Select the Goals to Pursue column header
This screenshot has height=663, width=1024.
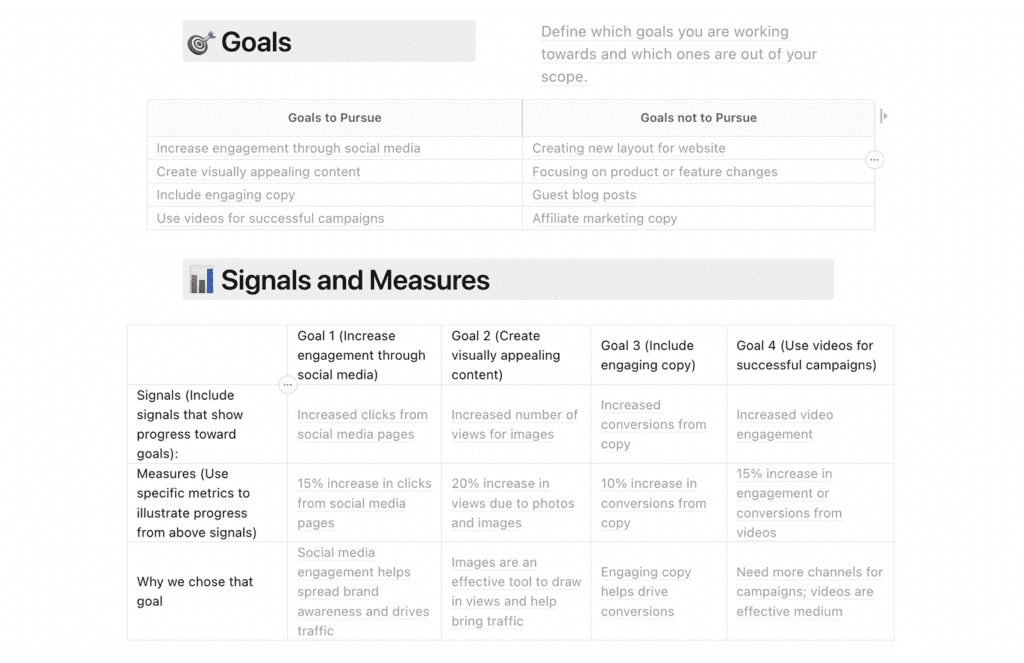click(334, 118)
